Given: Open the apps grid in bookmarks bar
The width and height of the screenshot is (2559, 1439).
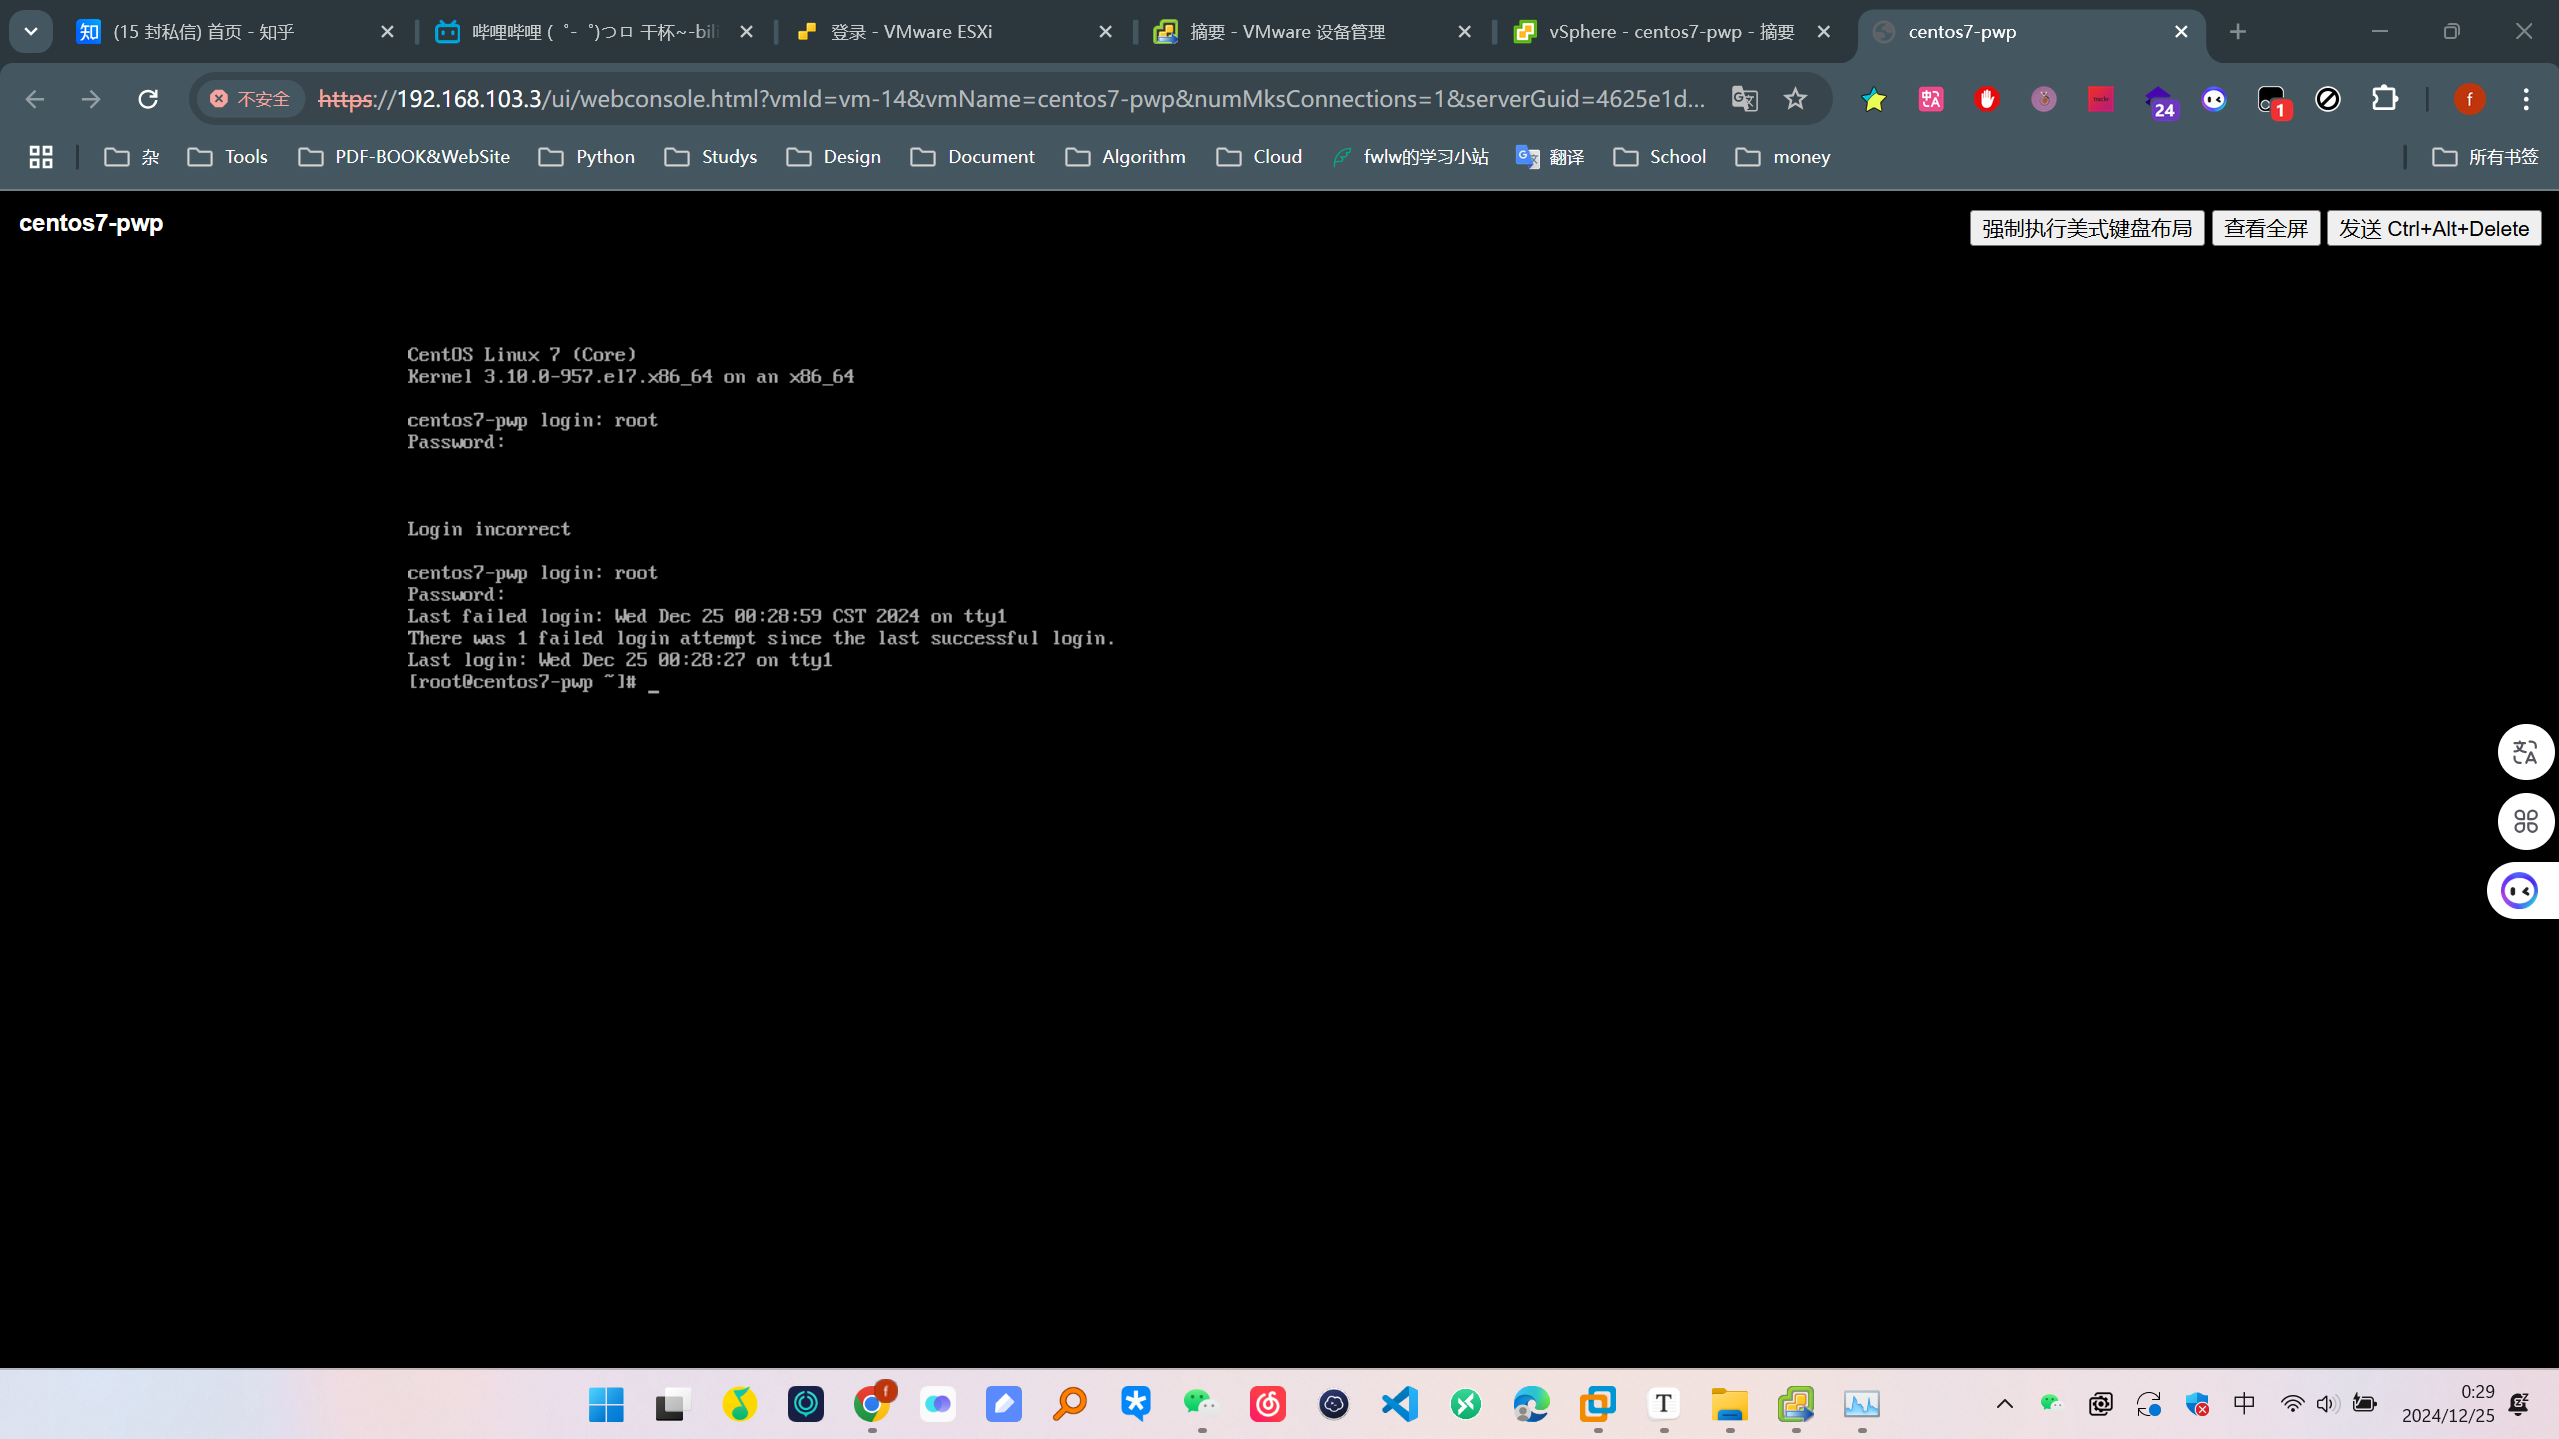Looking at the screenshot, I should tap(41, 157).
